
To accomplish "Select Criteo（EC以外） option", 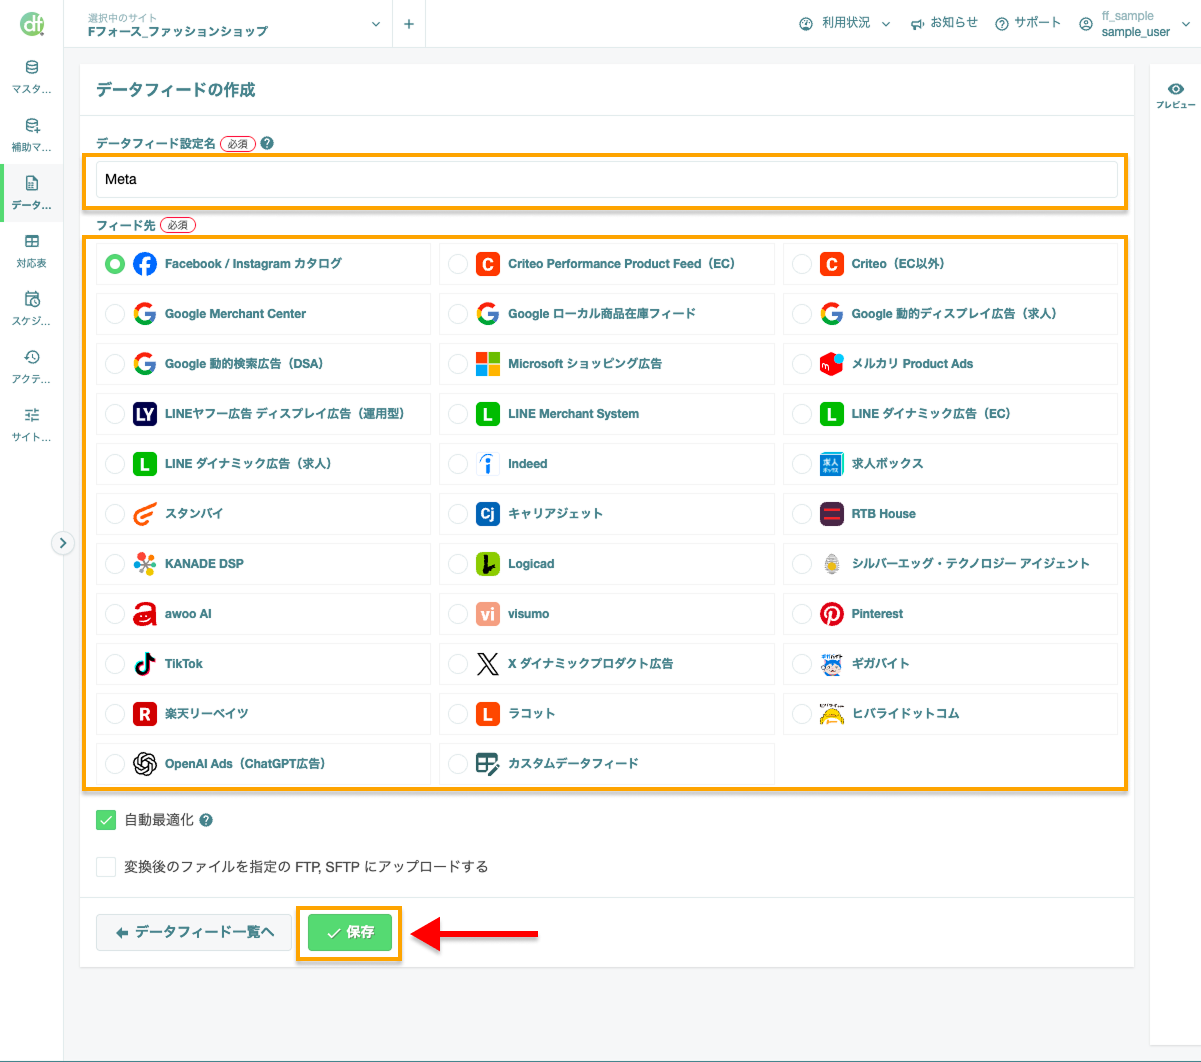I will tap(950, 264).
